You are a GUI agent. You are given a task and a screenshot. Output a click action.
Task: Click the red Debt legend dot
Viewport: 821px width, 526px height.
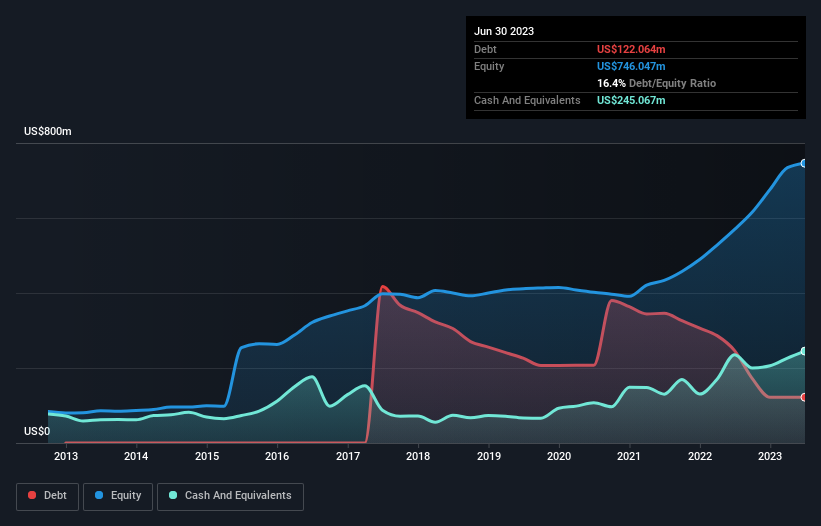pyautogui.click(x=32, y=495)
